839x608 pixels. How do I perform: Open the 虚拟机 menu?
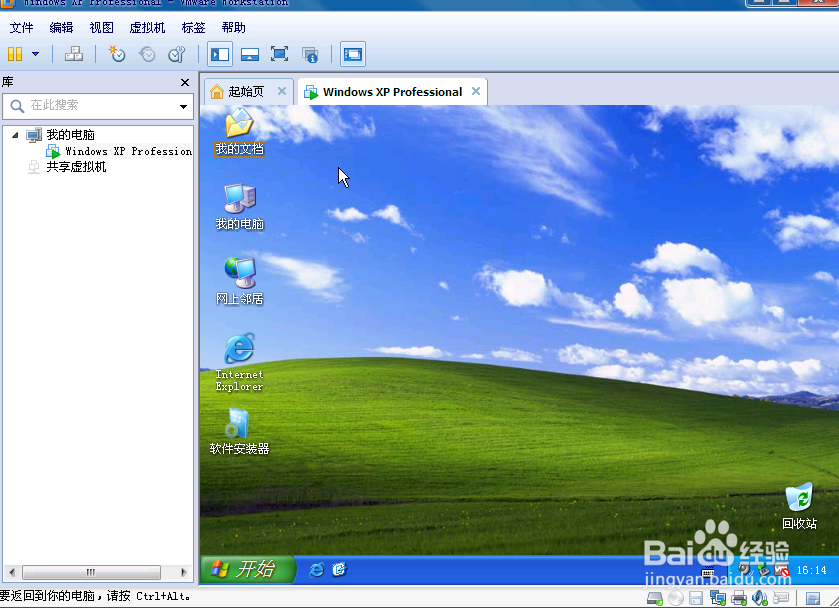tap(147, 27)
